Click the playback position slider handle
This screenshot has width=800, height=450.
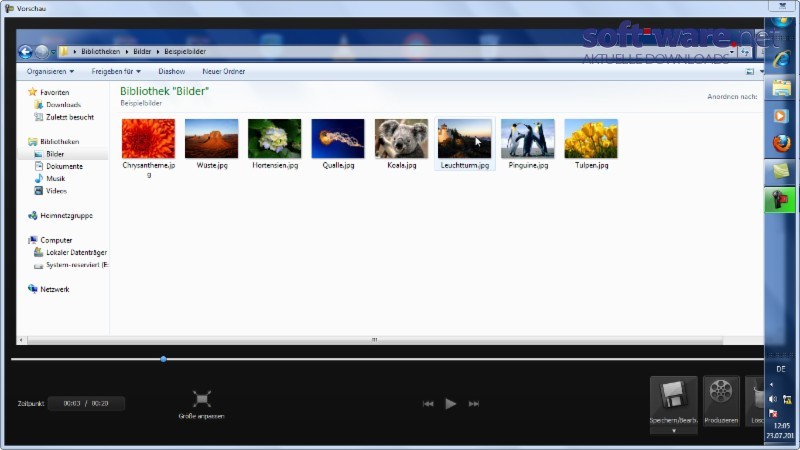coord(163,359)
